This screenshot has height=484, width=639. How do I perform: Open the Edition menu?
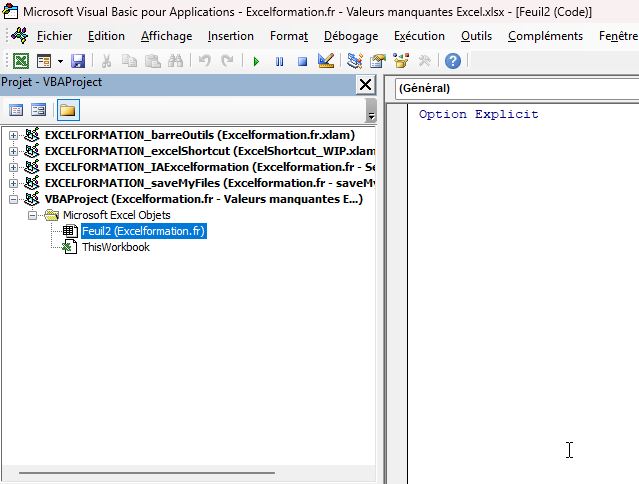[106, 36]
